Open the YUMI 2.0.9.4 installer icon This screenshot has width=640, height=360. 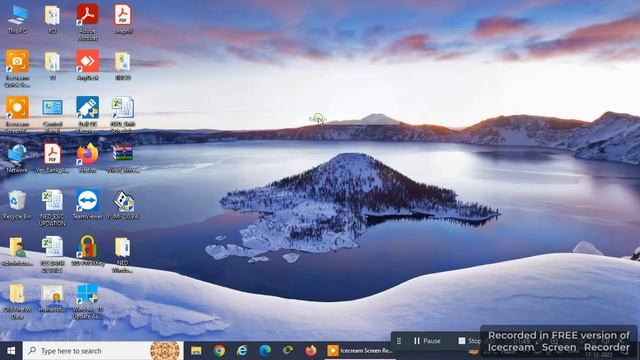point(122,205)
